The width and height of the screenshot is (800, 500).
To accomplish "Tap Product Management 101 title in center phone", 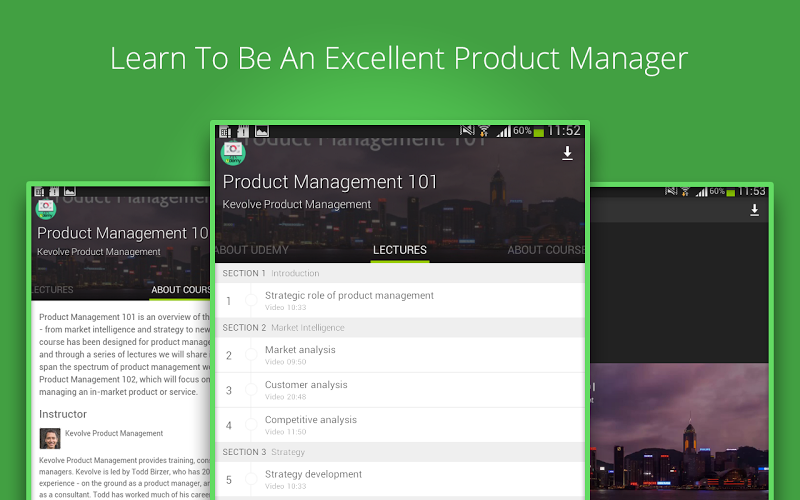I will tap(330, 182).
